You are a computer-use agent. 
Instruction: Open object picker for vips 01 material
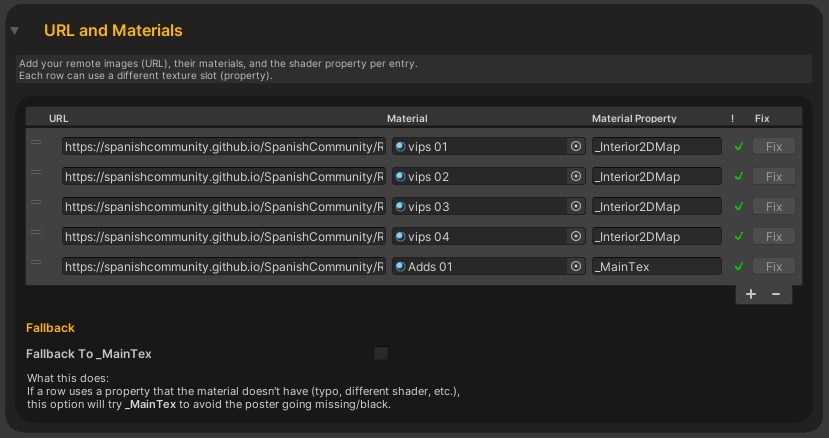pyautogui.click(x=576, y=146)
